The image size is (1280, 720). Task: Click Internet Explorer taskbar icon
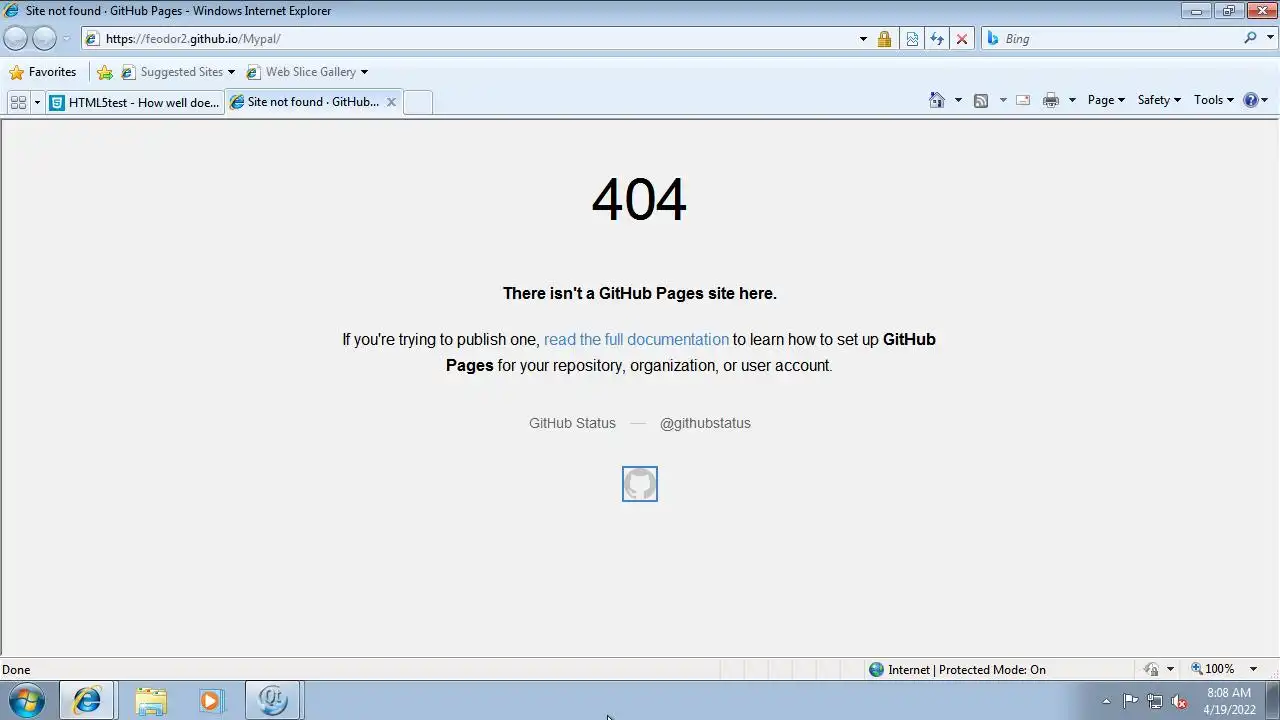pyautogui.click(x=87, y=701)
